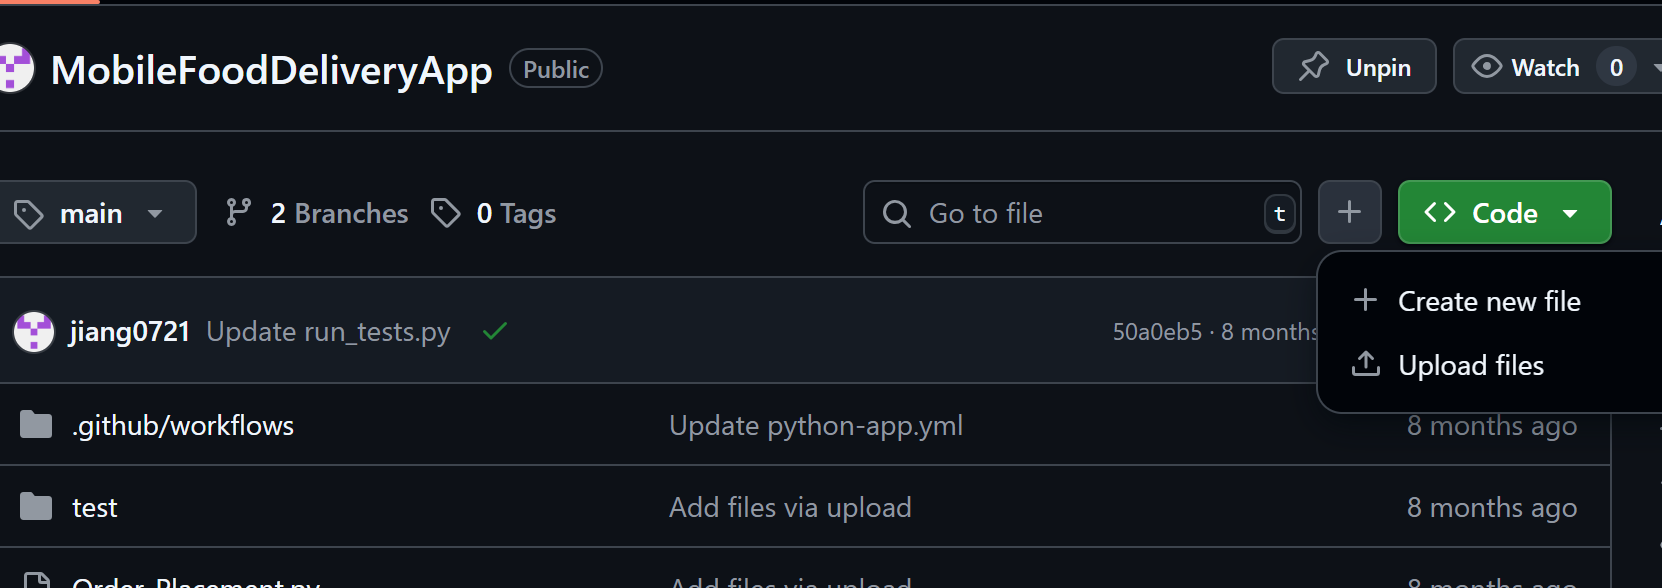
Task: Open the main branch selector dropdown
Action: [x=96, y=212]
